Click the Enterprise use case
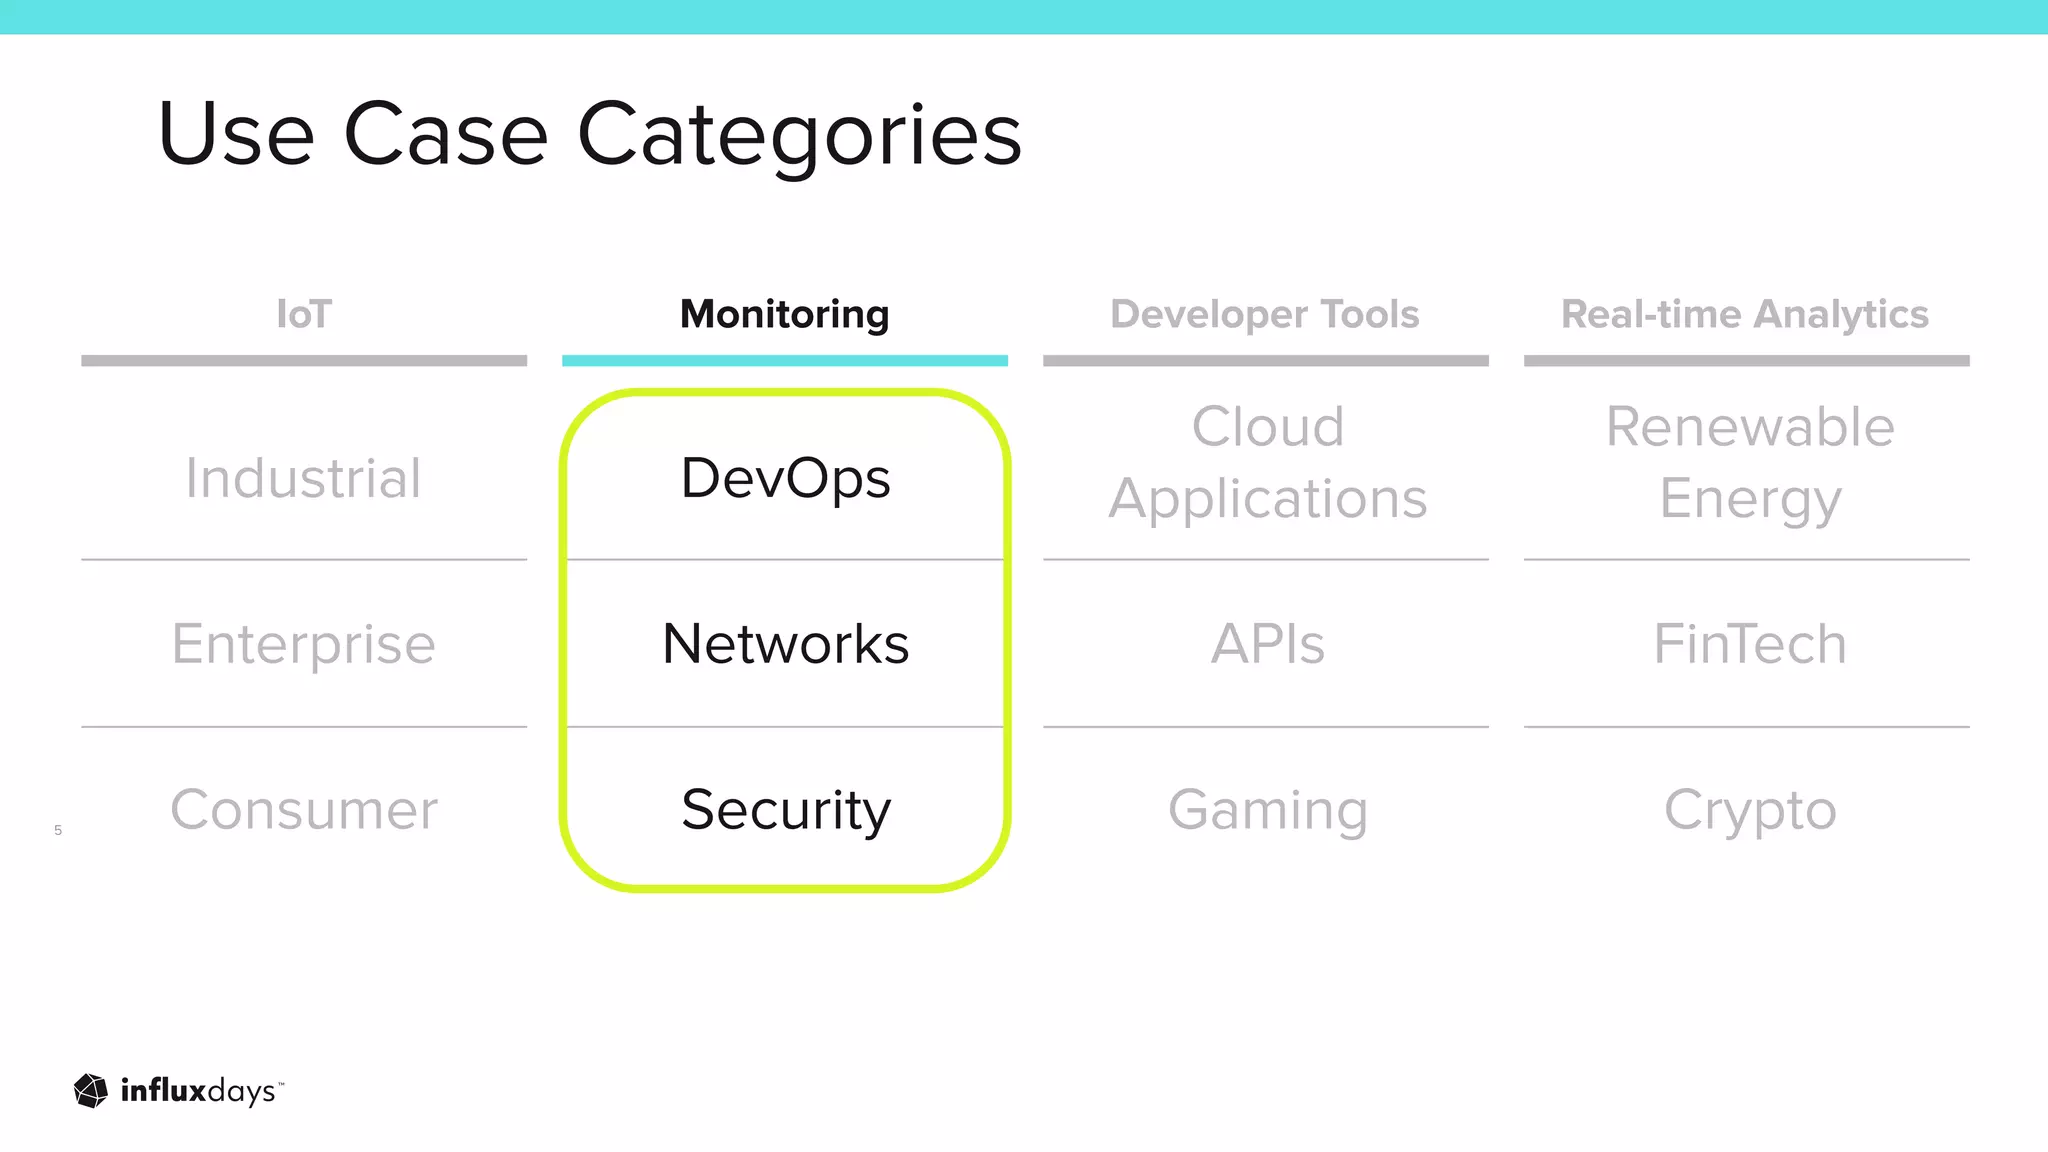This screenshot has height=1152, width=2048. [304, 645]
